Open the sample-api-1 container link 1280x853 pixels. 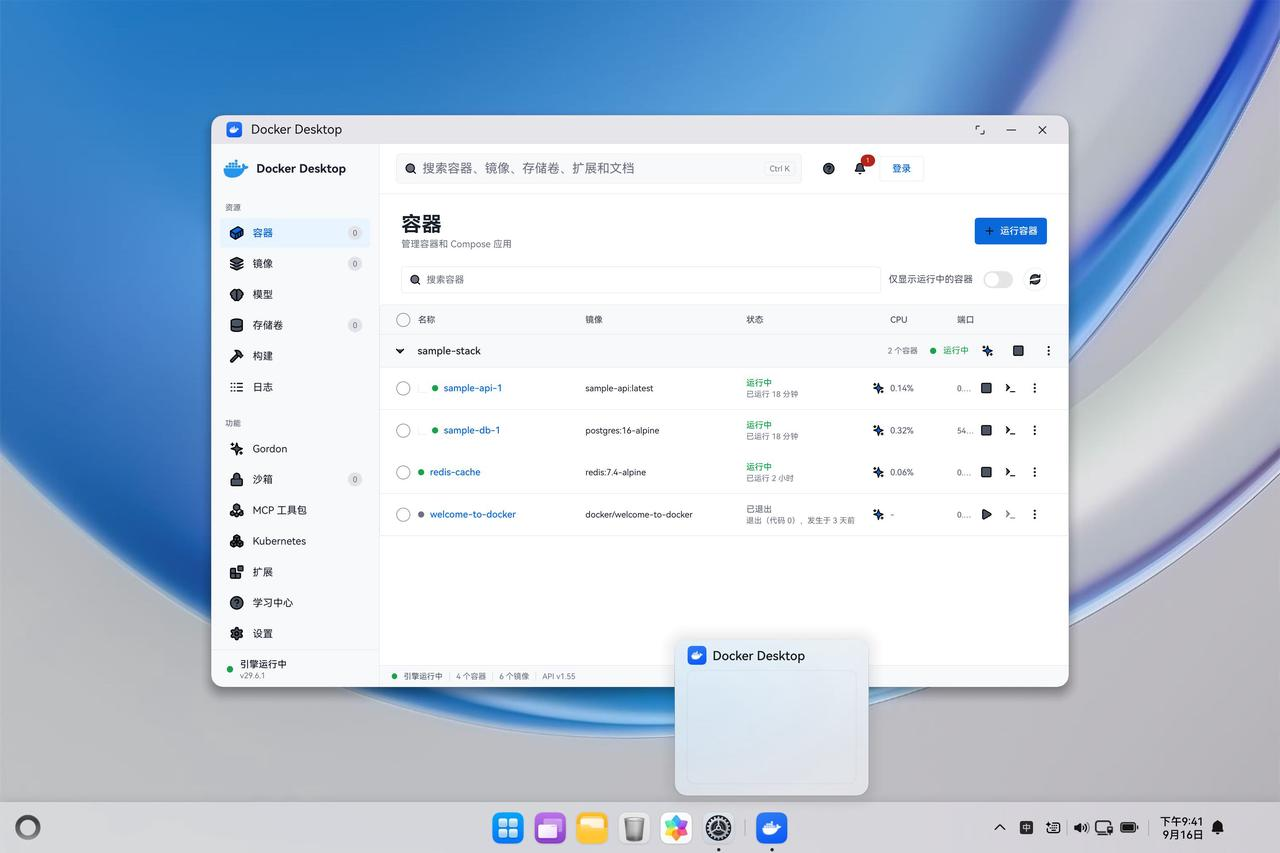[473, 388]
